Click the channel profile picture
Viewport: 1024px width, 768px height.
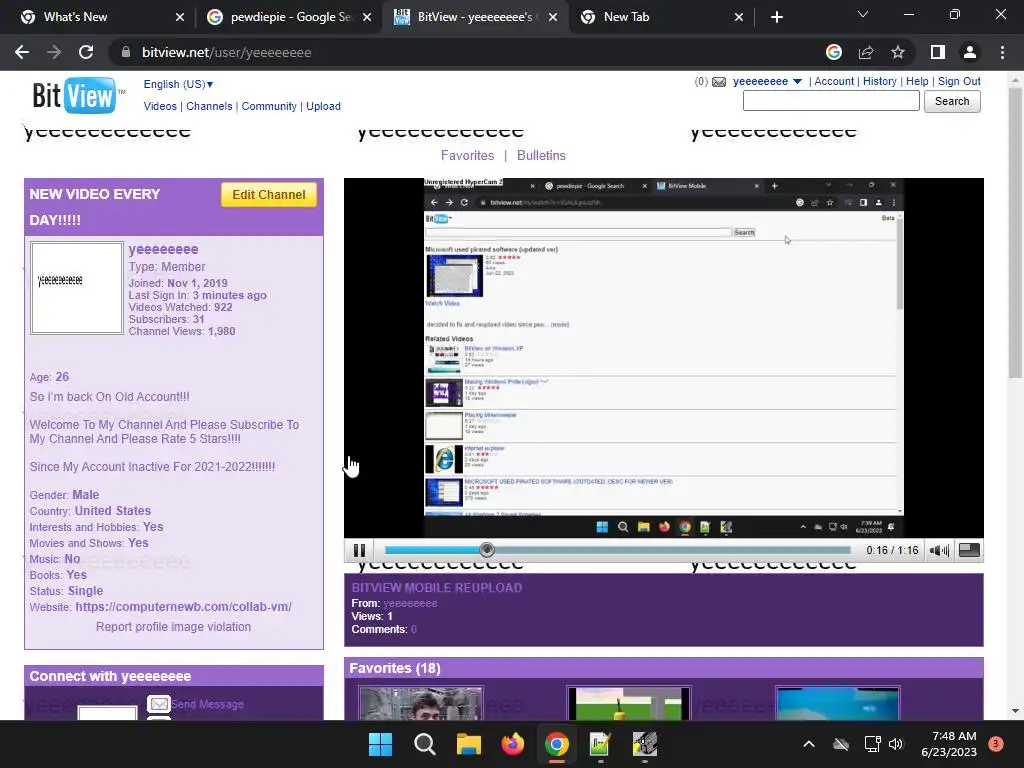pos(77,288)
